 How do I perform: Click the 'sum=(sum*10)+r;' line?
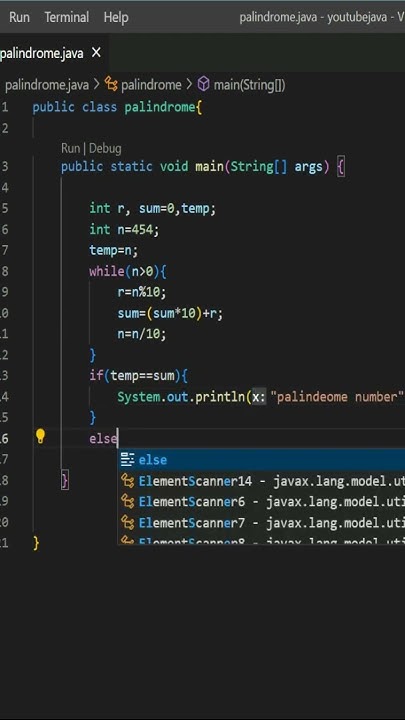pos(170,314)
